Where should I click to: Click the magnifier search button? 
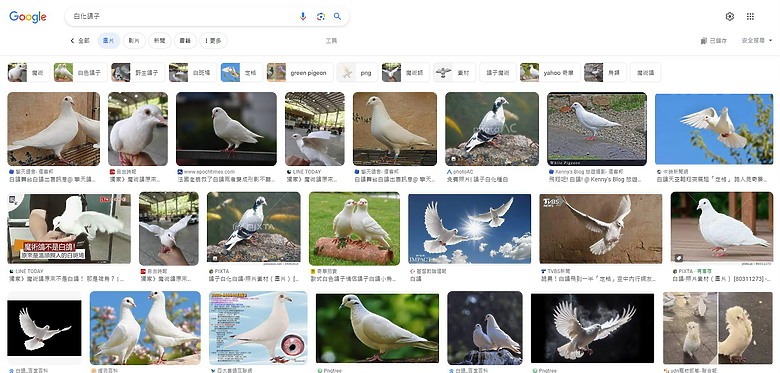tap(337, 16)
